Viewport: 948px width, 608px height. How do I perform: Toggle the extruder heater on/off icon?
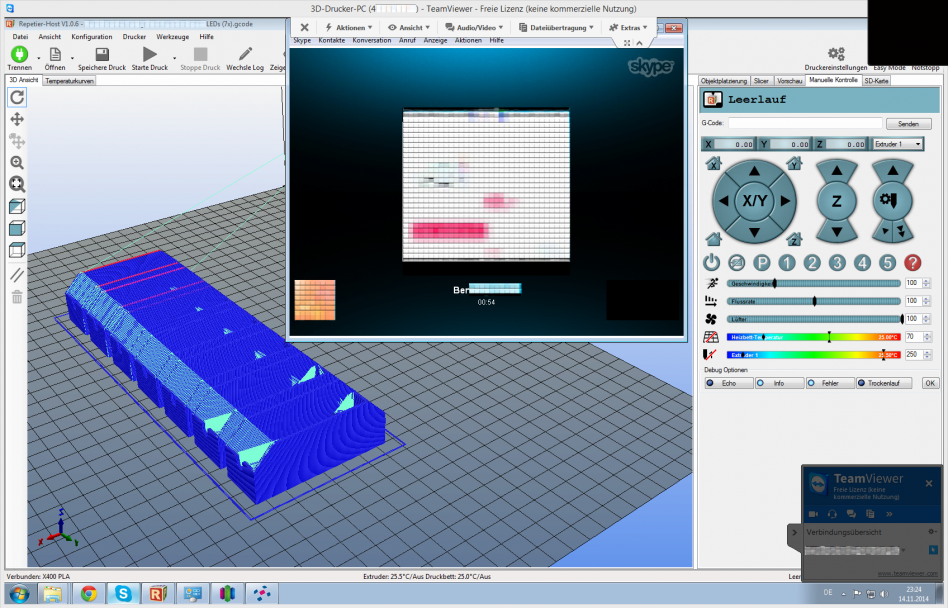click(711, 355)
